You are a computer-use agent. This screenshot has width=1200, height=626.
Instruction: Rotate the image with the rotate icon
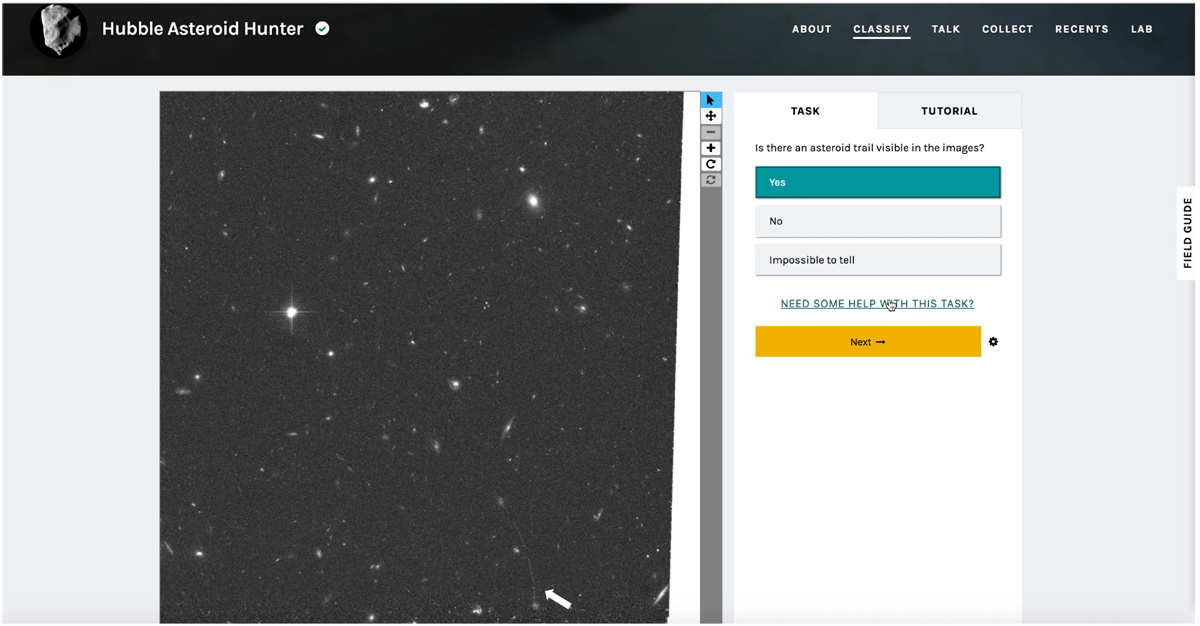point(710,164)
